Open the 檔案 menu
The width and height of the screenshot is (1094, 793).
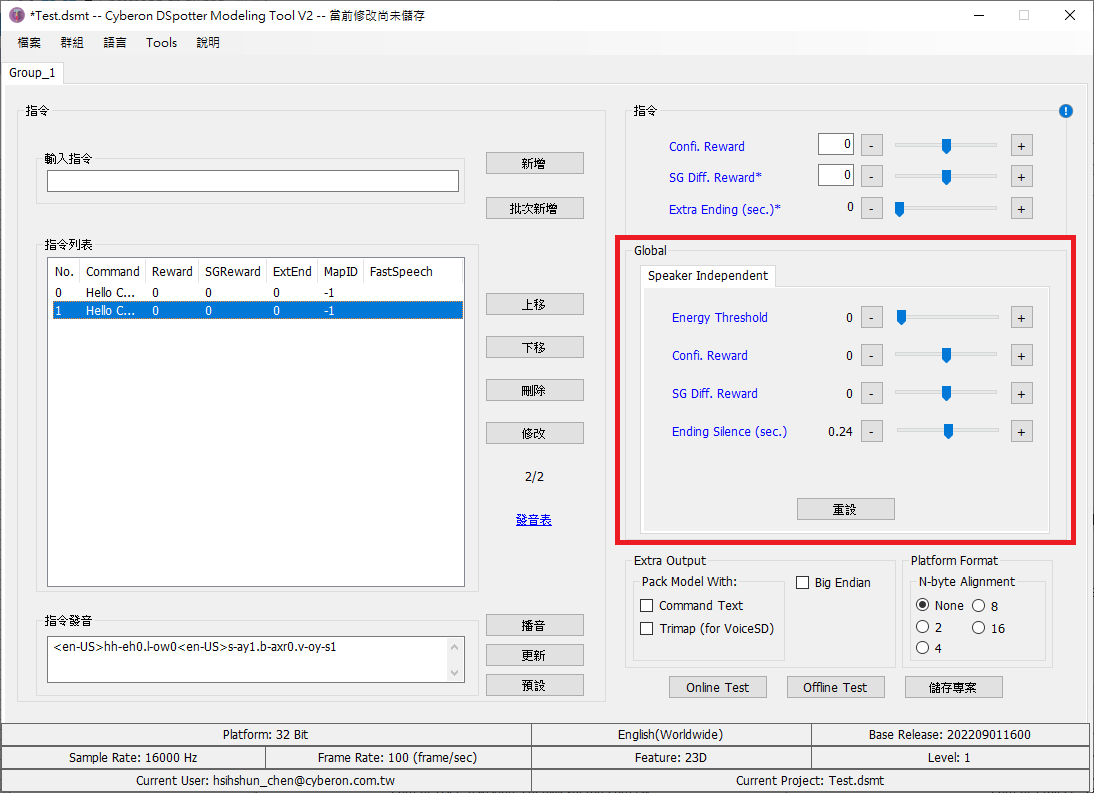coord(29,43)
